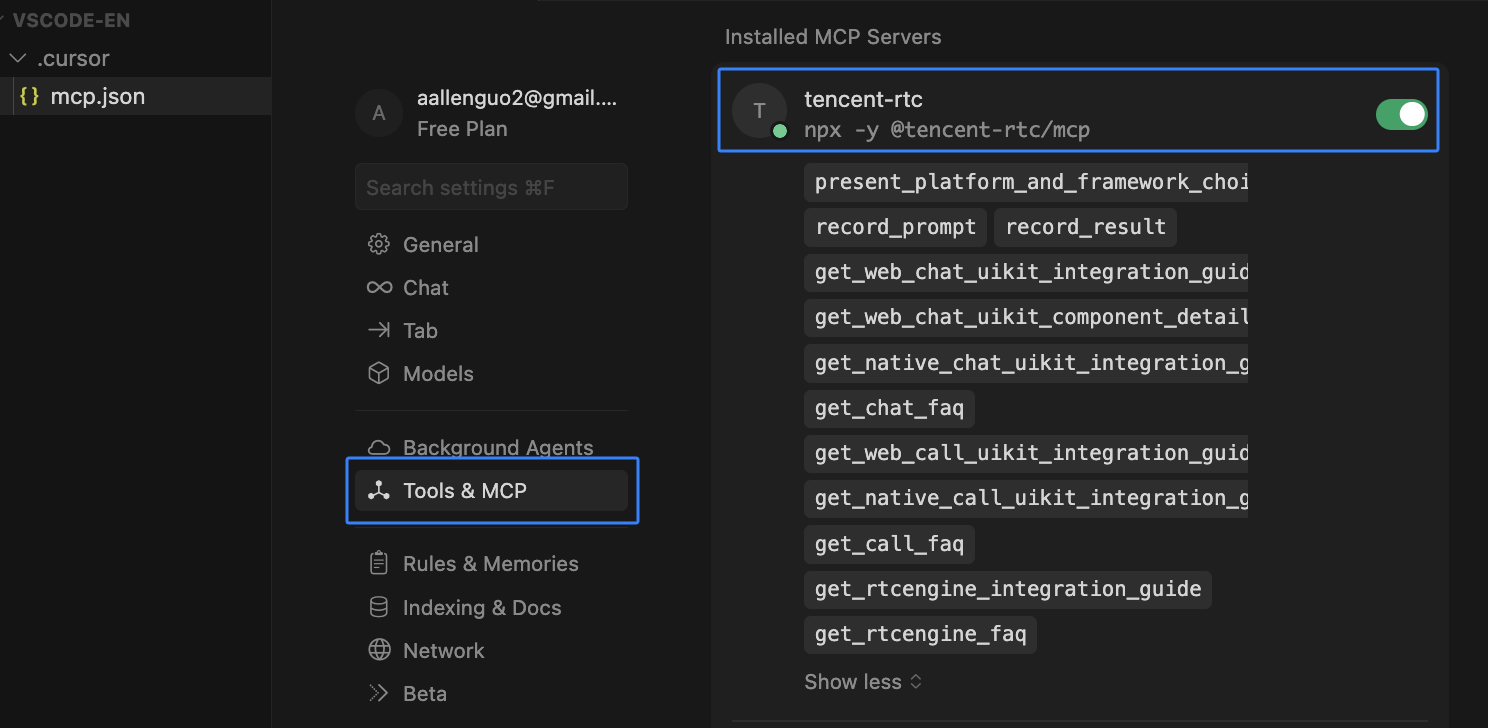Viewport: 1488px width, 728px height.
Task: Click the get_chat_faq tool chip
Action: point(889,408)
